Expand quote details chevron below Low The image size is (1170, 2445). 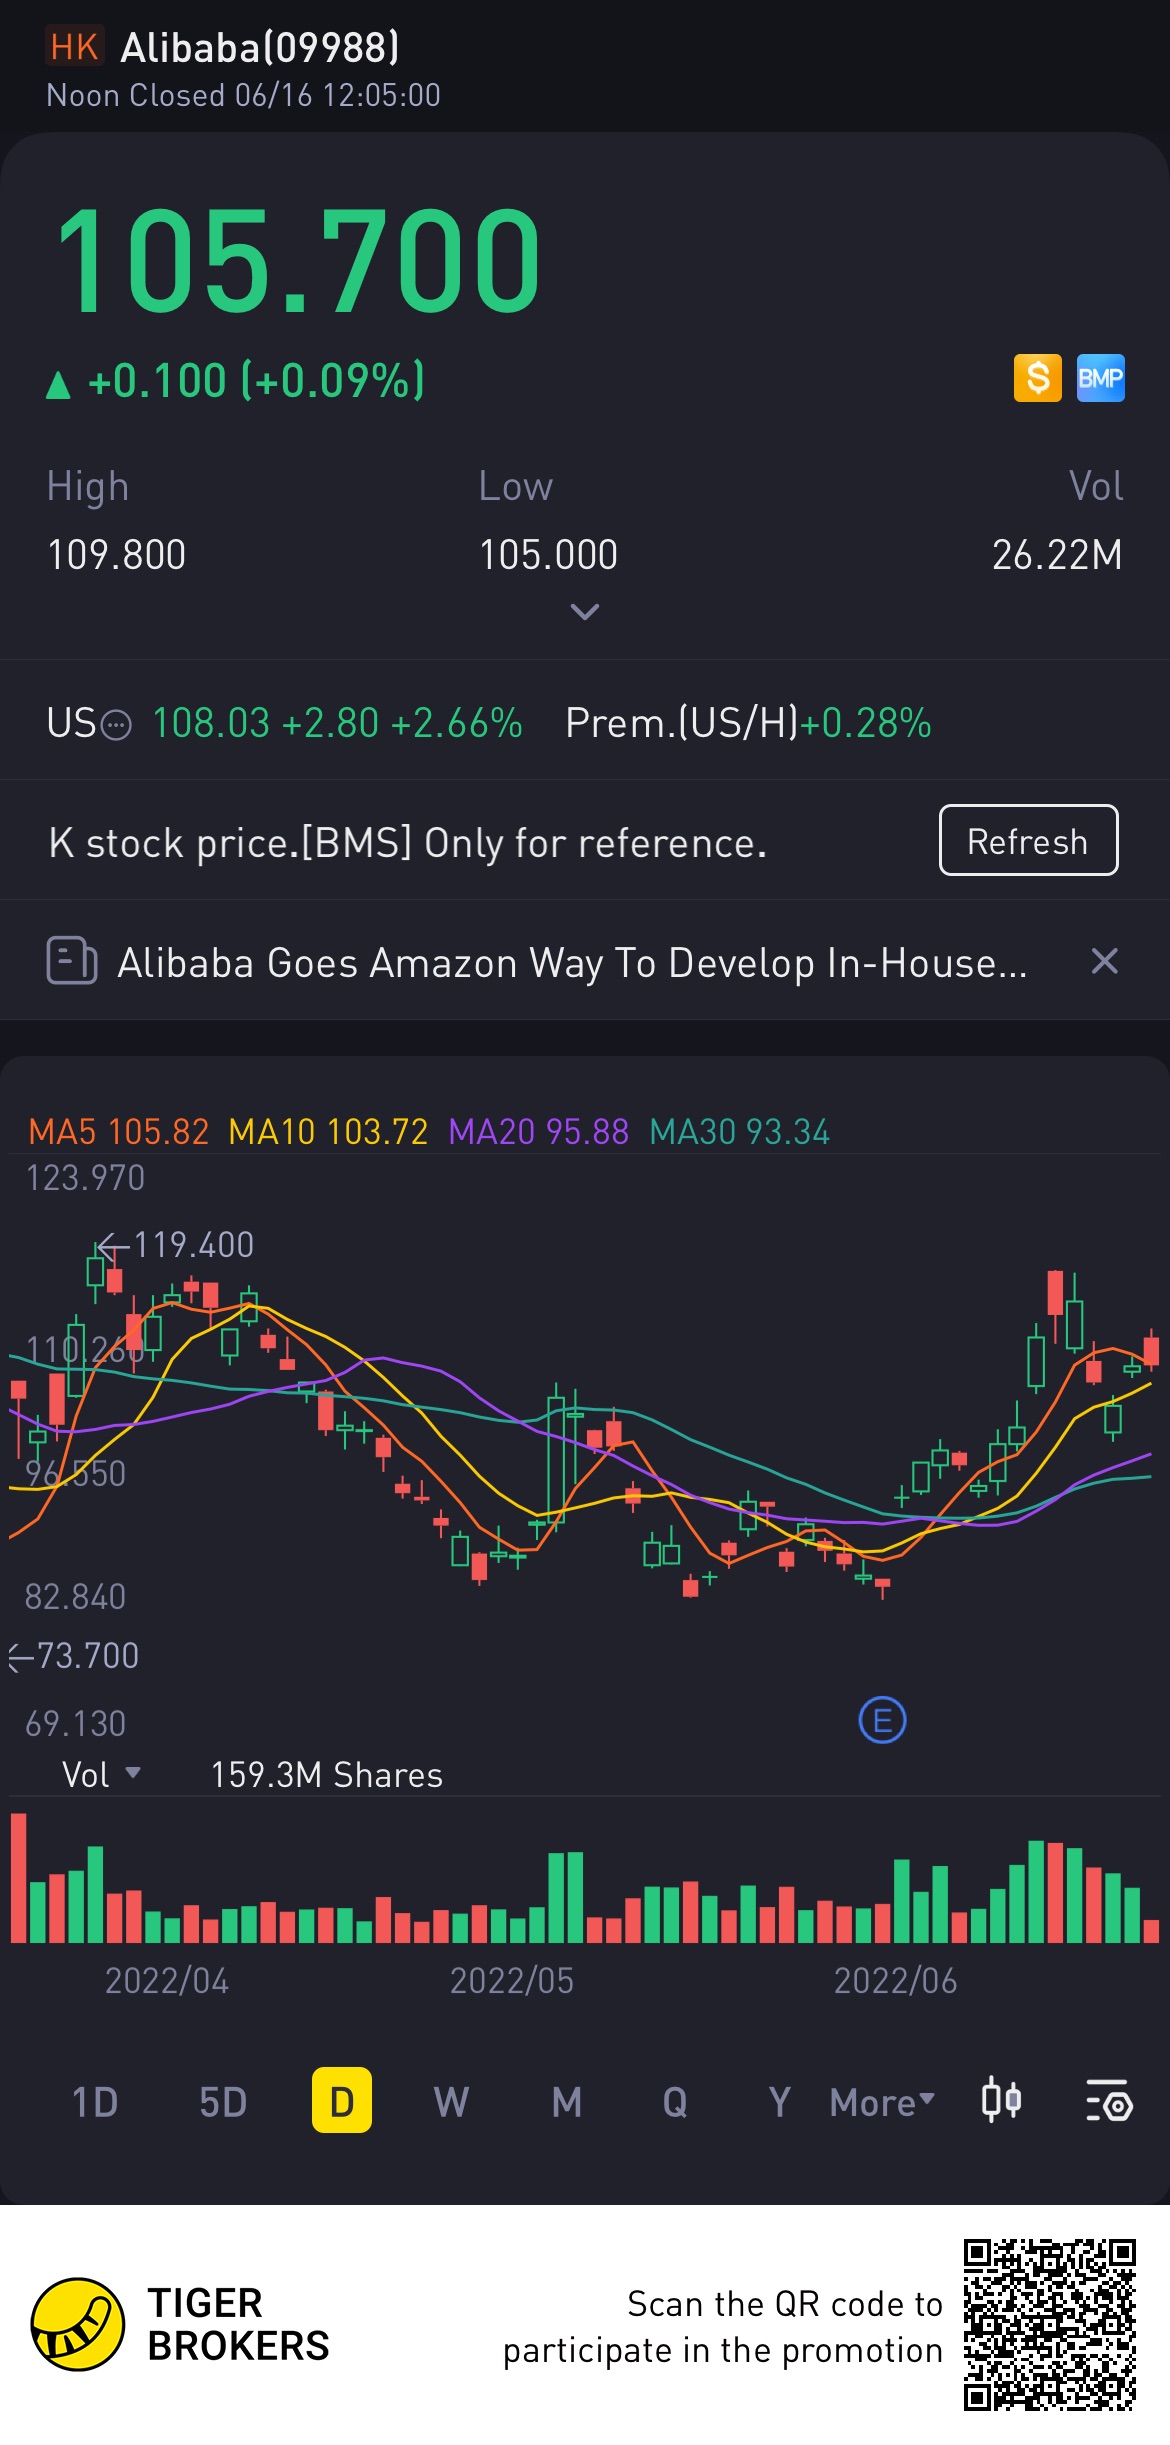tap(584, 611)
